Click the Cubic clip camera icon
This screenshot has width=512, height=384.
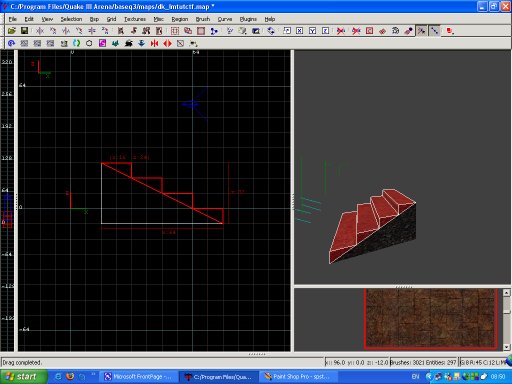pos(256,31)
